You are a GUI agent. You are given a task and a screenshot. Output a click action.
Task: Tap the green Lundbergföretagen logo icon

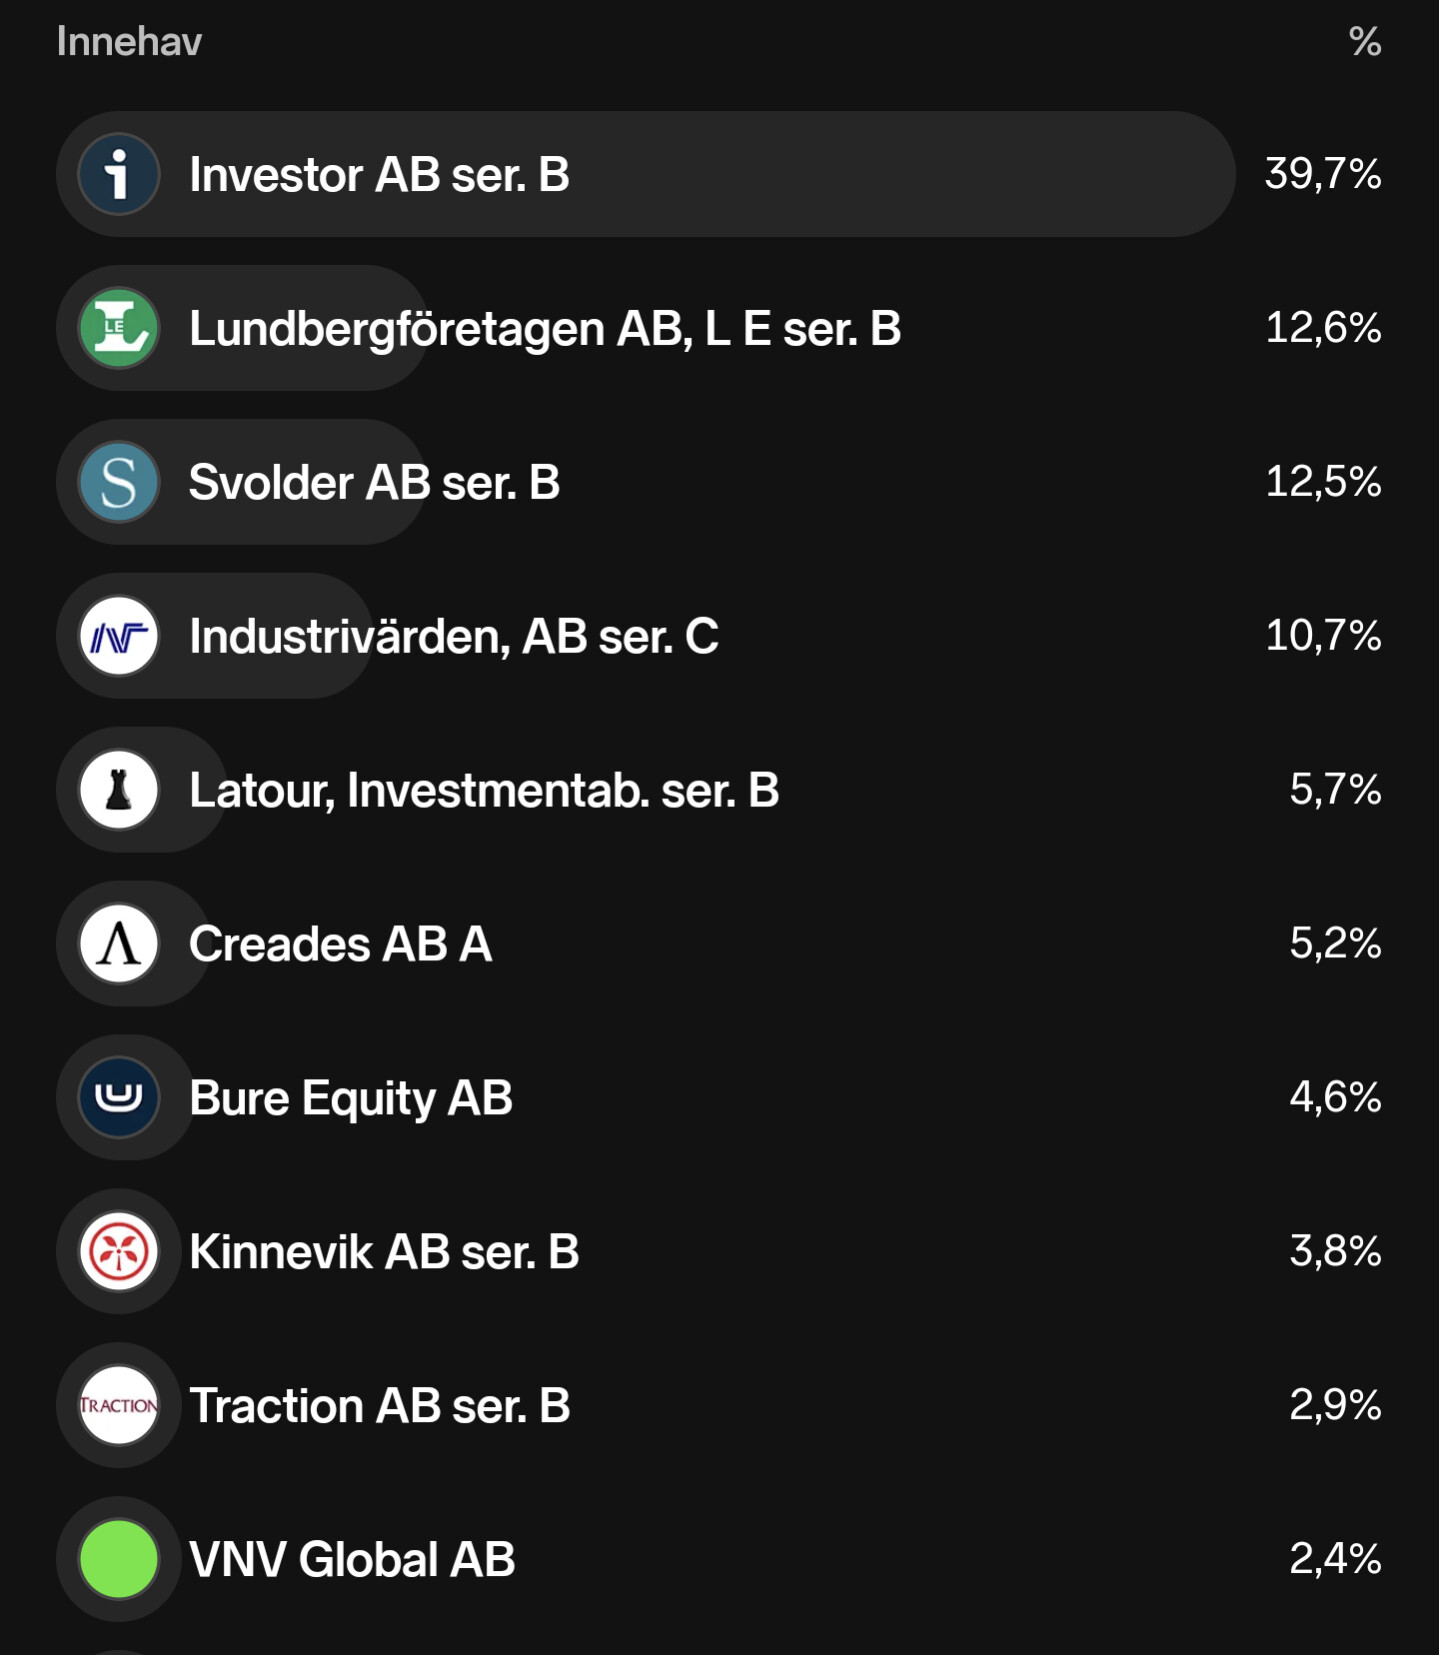tap(119, 328)
